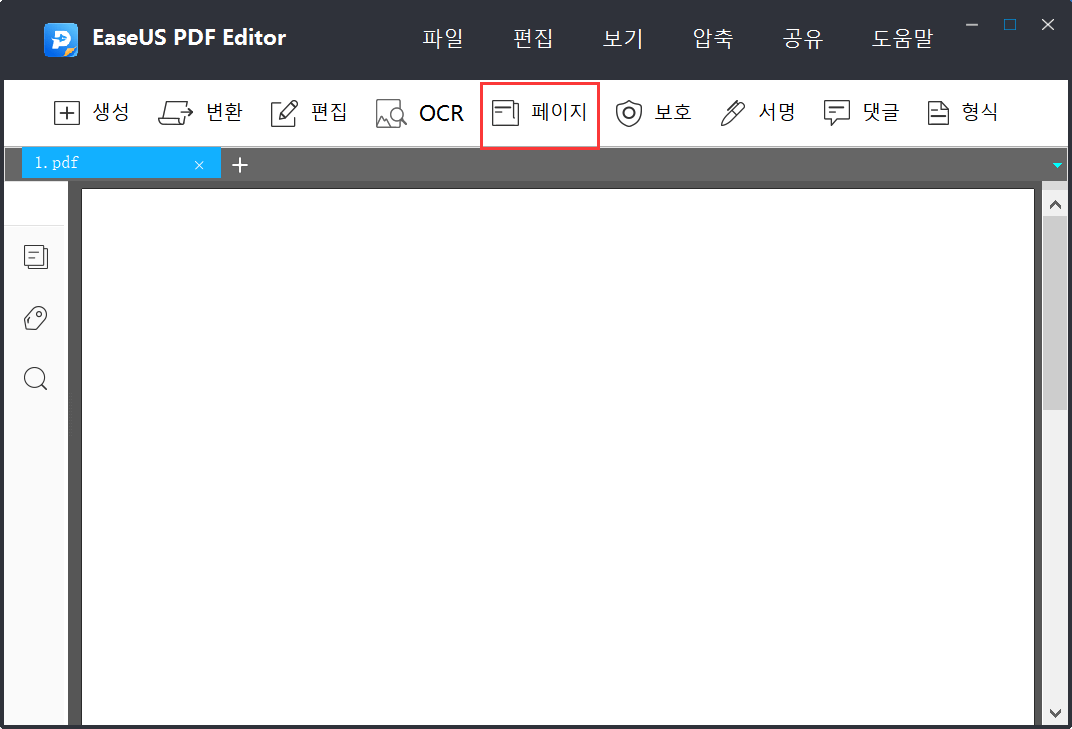Open the 댓글 (Comment) tool

click(x=861, y=113)
